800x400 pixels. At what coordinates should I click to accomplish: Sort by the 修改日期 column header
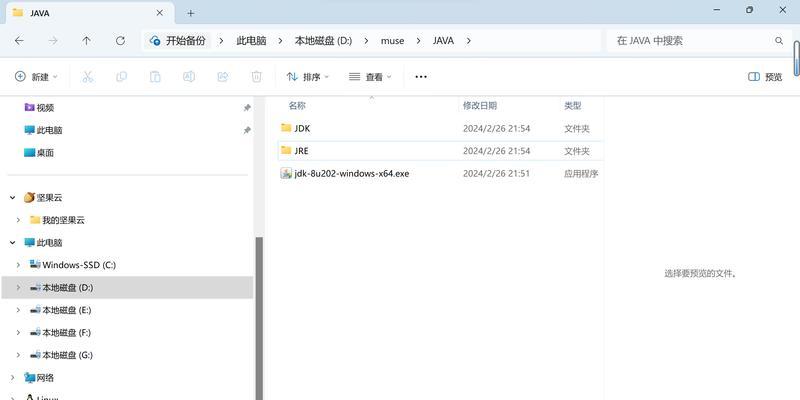[480, 106]
